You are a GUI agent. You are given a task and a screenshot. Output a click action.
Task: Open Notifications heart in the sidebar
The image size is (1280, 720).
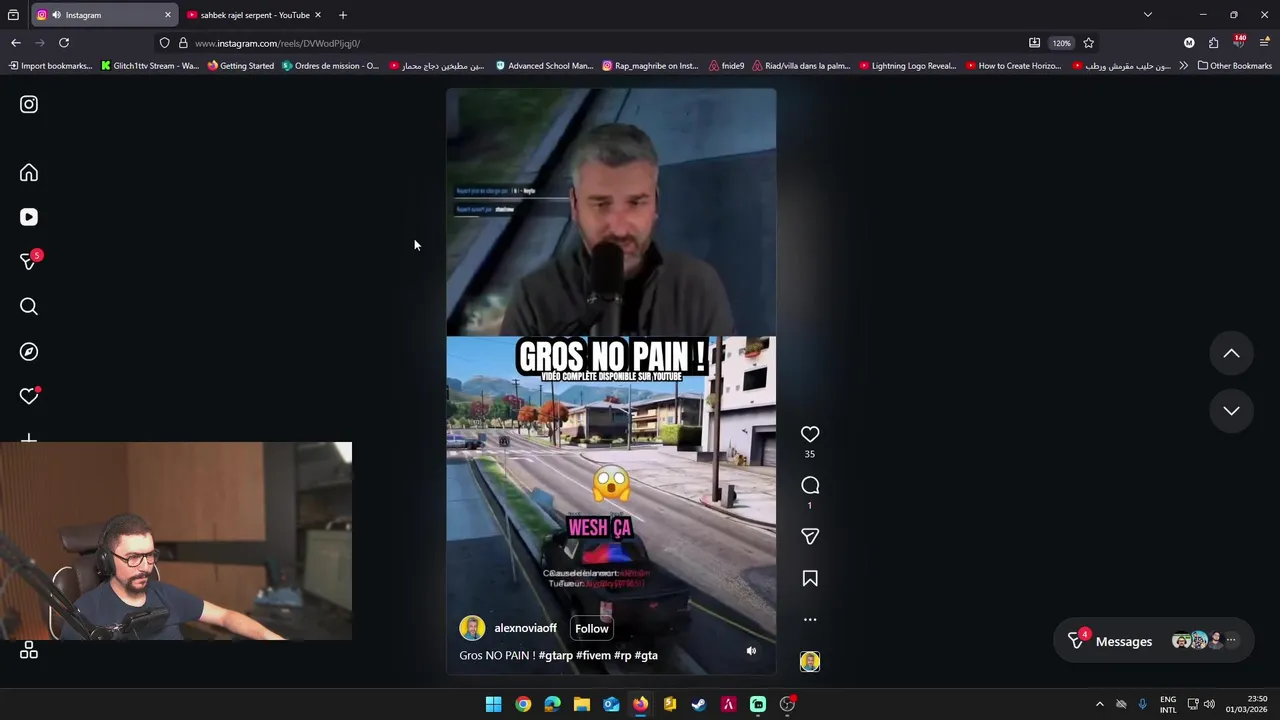(x=29, y=396)
